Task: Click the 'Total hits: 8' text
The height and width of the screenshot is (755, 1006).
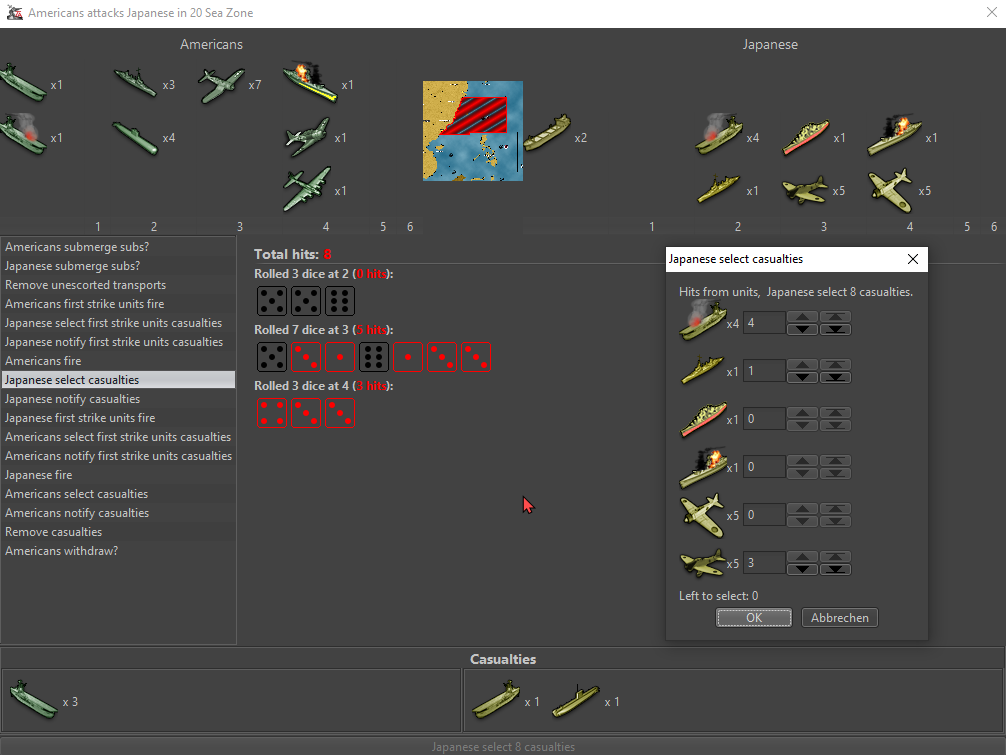Action: click(x=293, y=254)
